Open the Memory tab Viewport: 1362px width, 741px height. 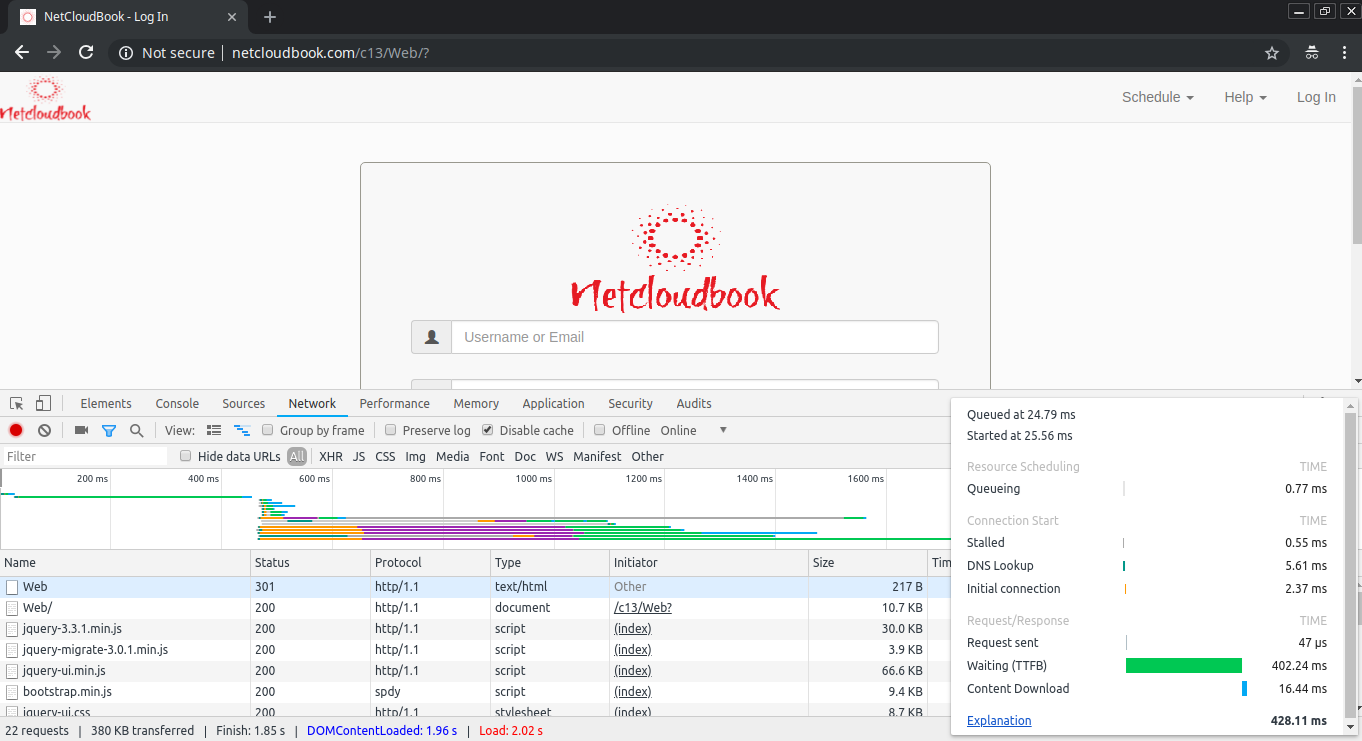[x=476, y=404]
